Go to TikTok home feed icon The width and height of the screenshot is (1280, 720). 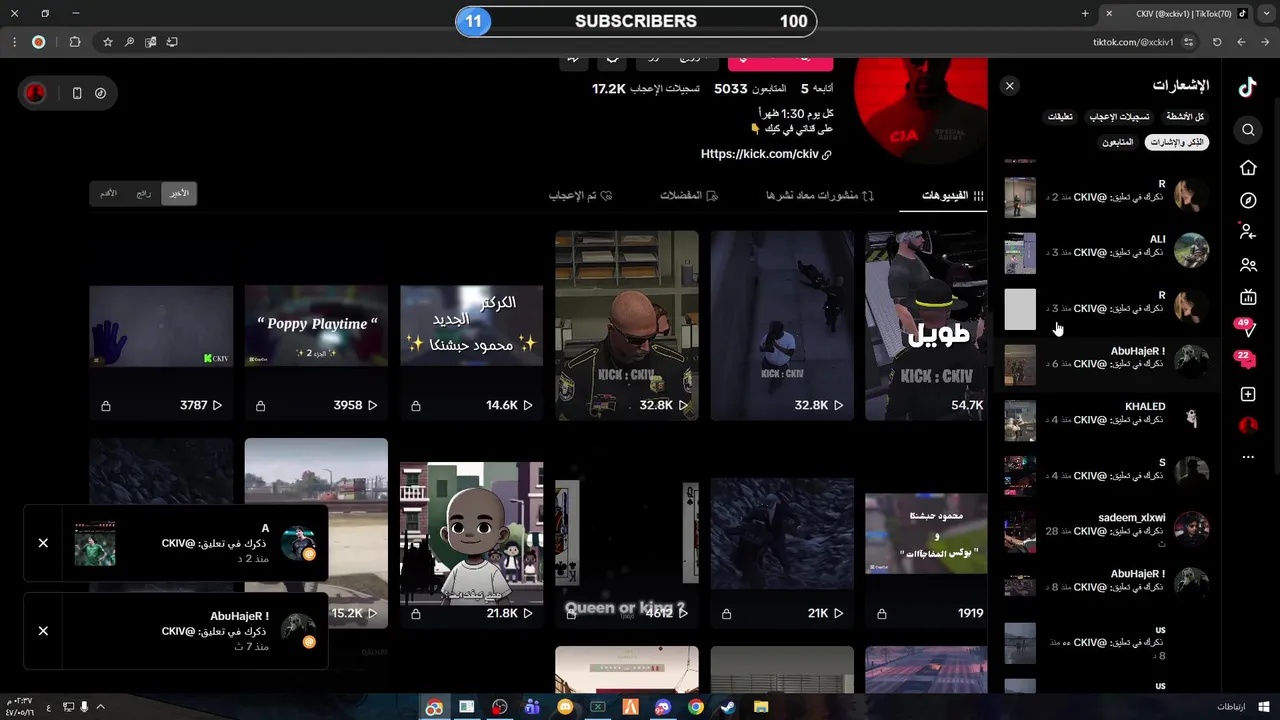tap(1248, 168)
